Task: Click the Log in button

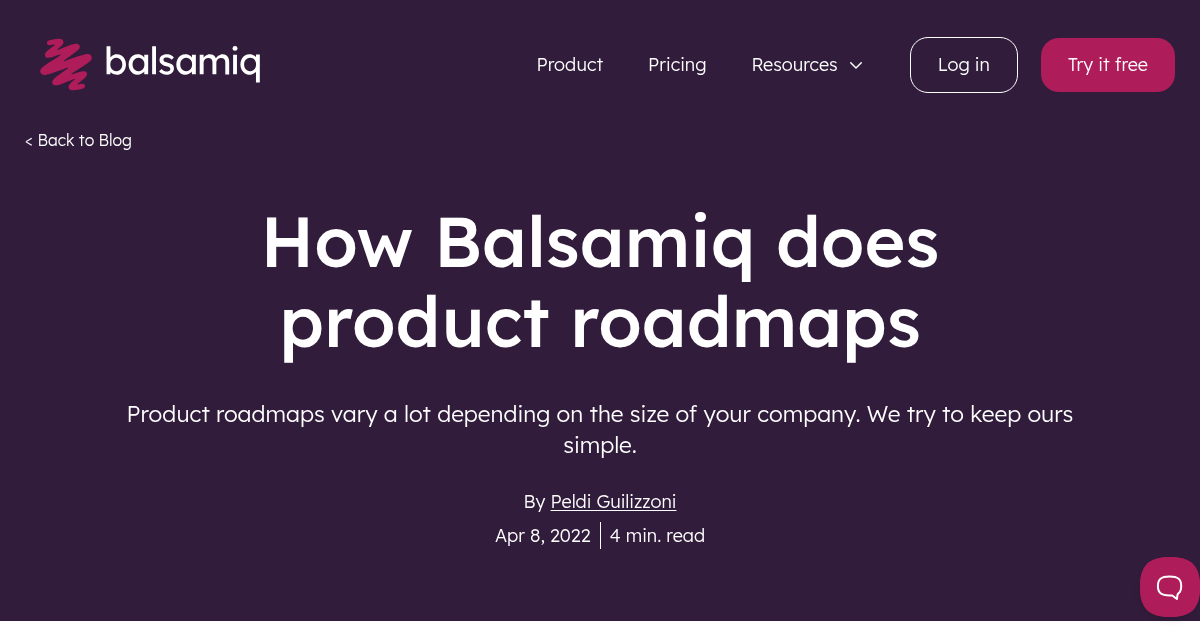Action: 963,64
